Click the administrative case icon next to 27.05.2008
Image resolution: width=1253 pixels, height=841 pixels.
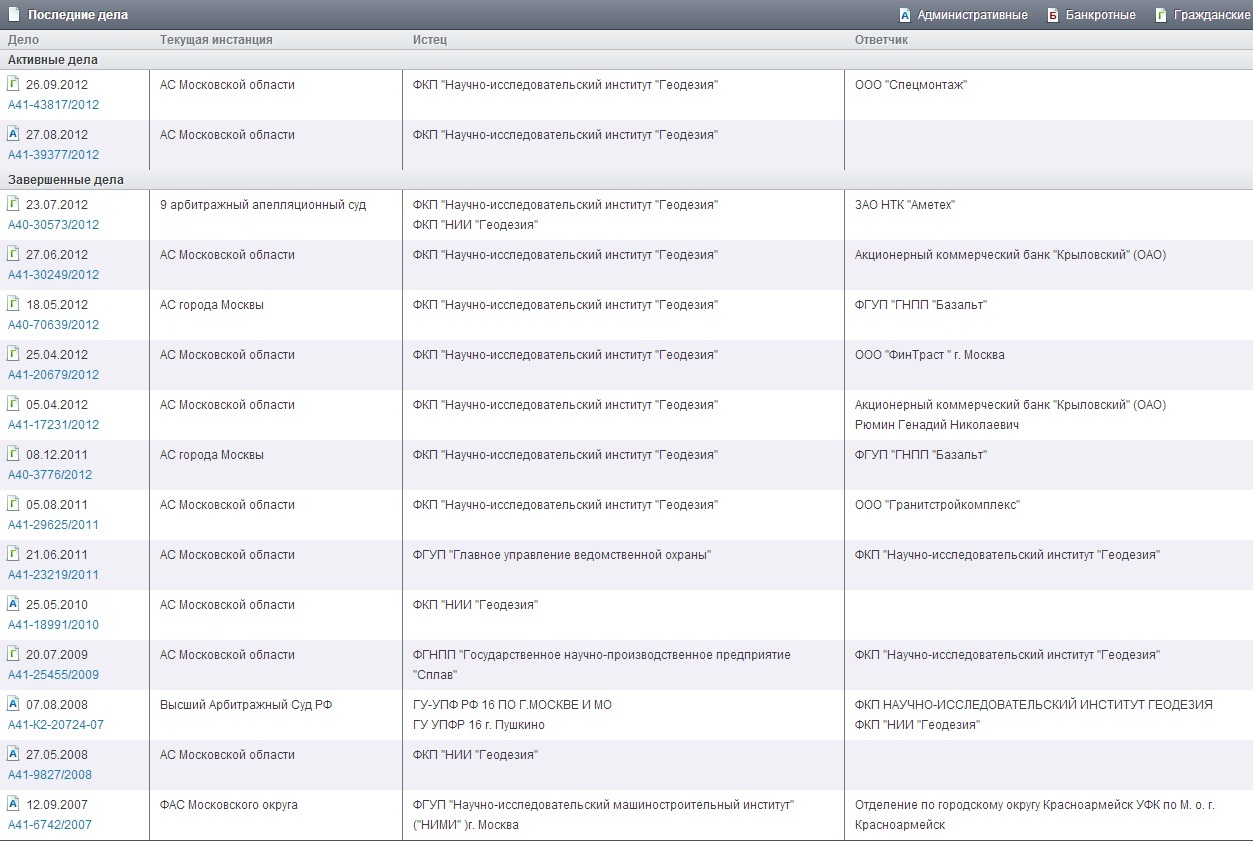tap(13, 754)
